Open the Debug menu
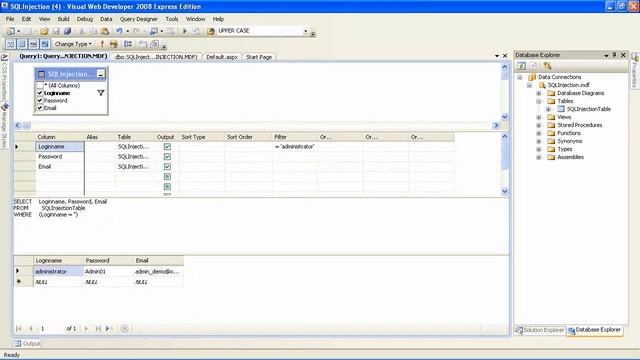Screen dimensions: 640x360 click(84, 19)
